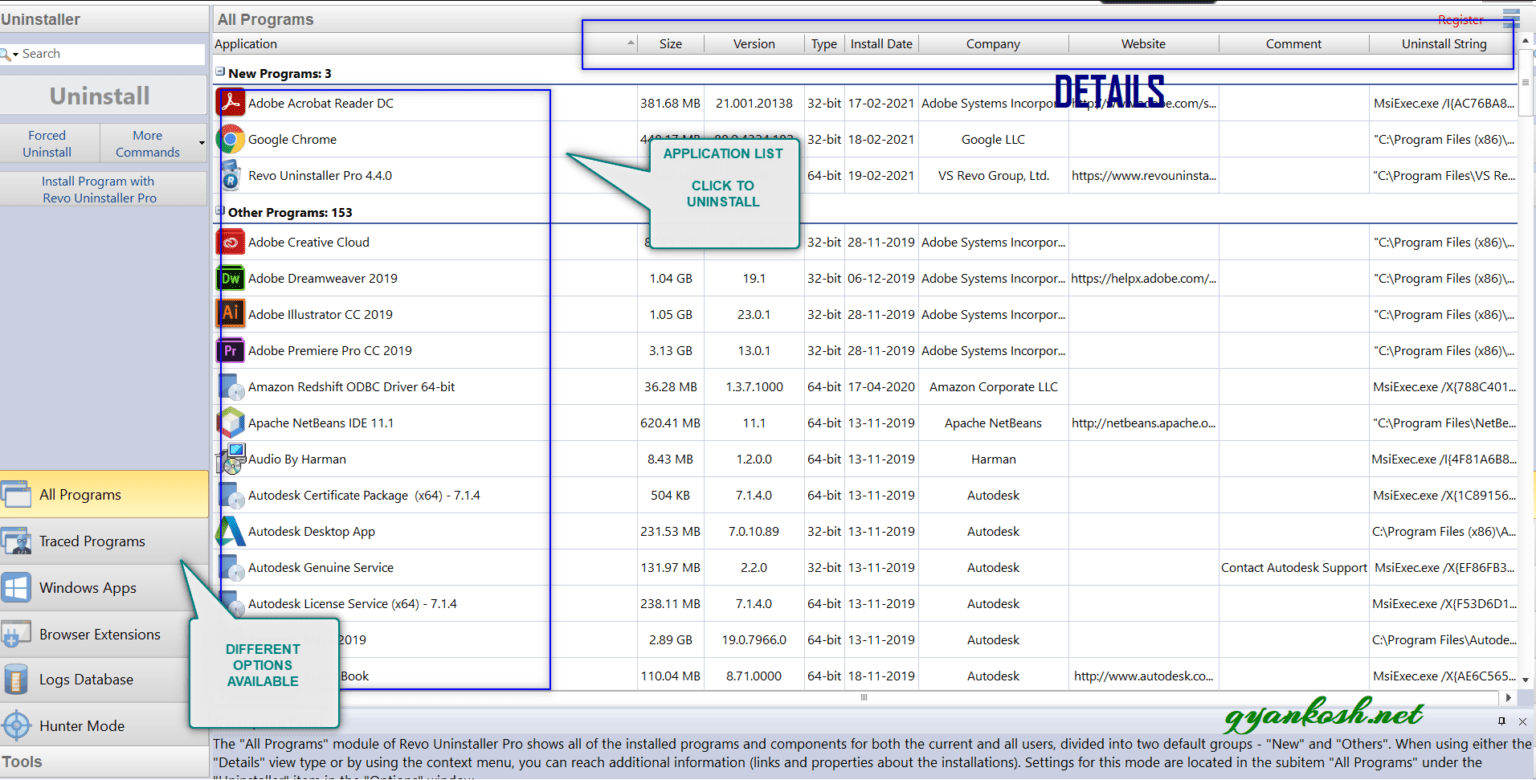
Task: Select Autodesk License Service (x64) - 7.1.4
Action: (866, 603)
